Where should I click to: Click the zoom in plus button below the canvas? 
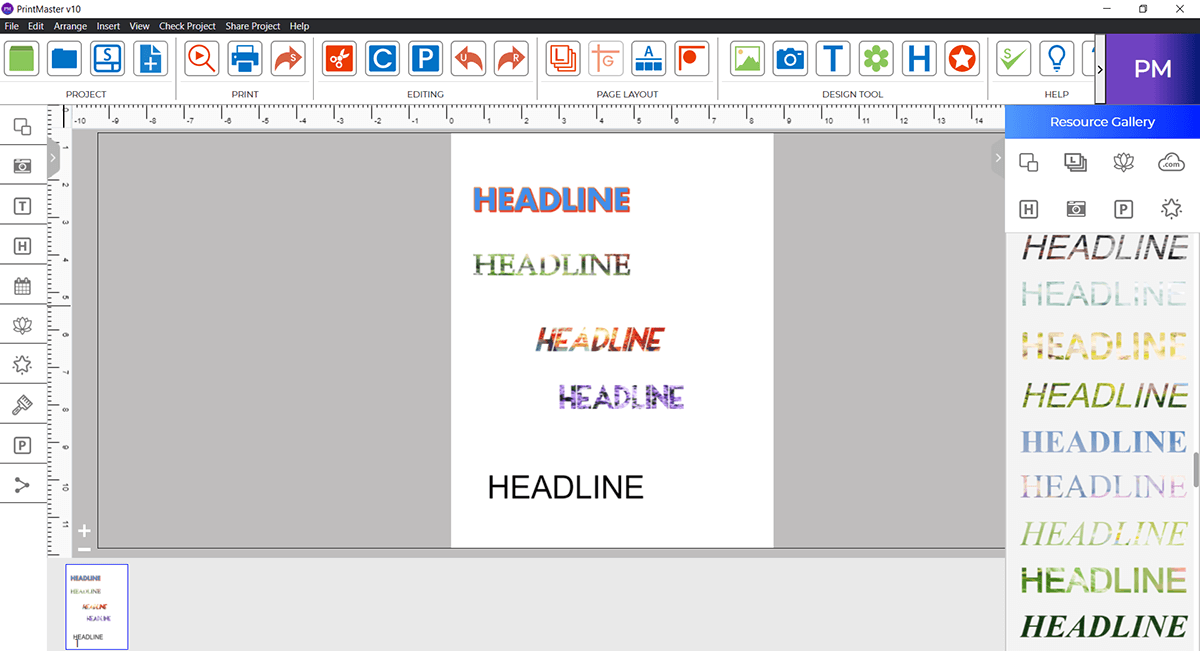(x=85, y=532)
